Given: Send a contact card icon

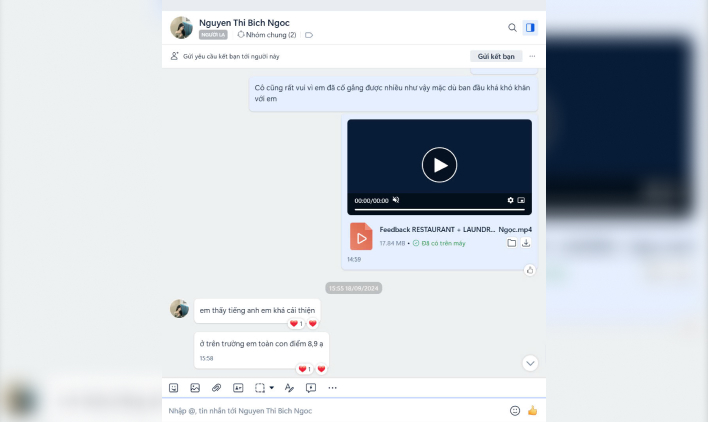Looking at the screenshot, I should click(238, 388).
